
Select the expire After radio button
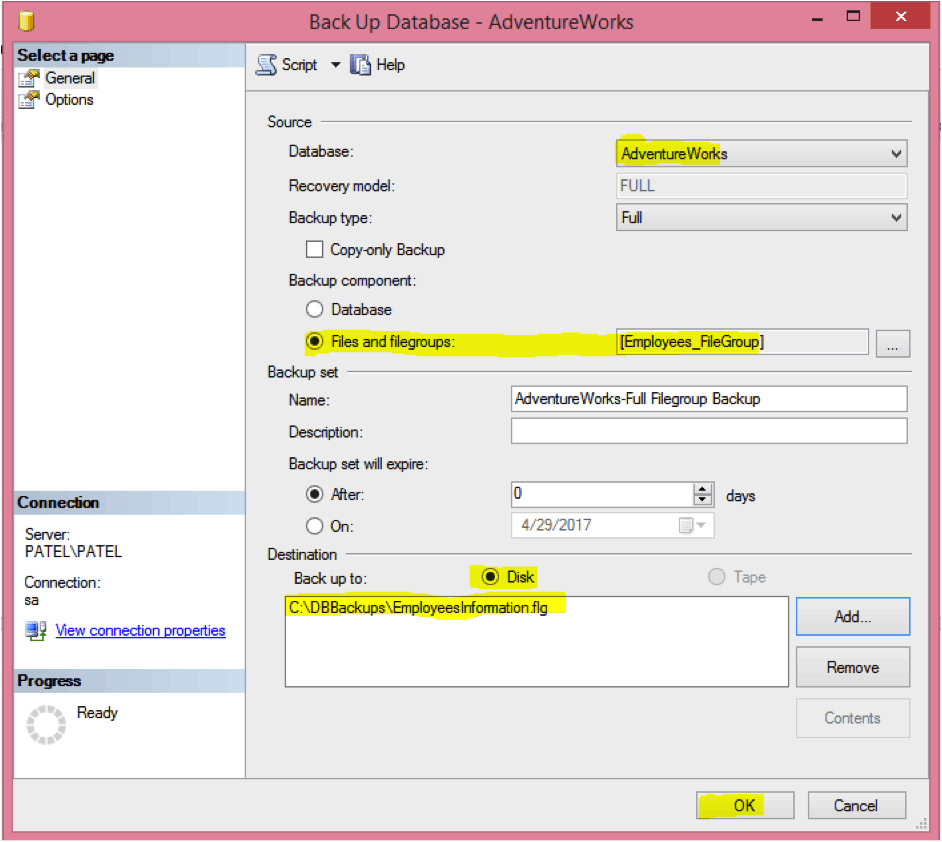[314, 494]
